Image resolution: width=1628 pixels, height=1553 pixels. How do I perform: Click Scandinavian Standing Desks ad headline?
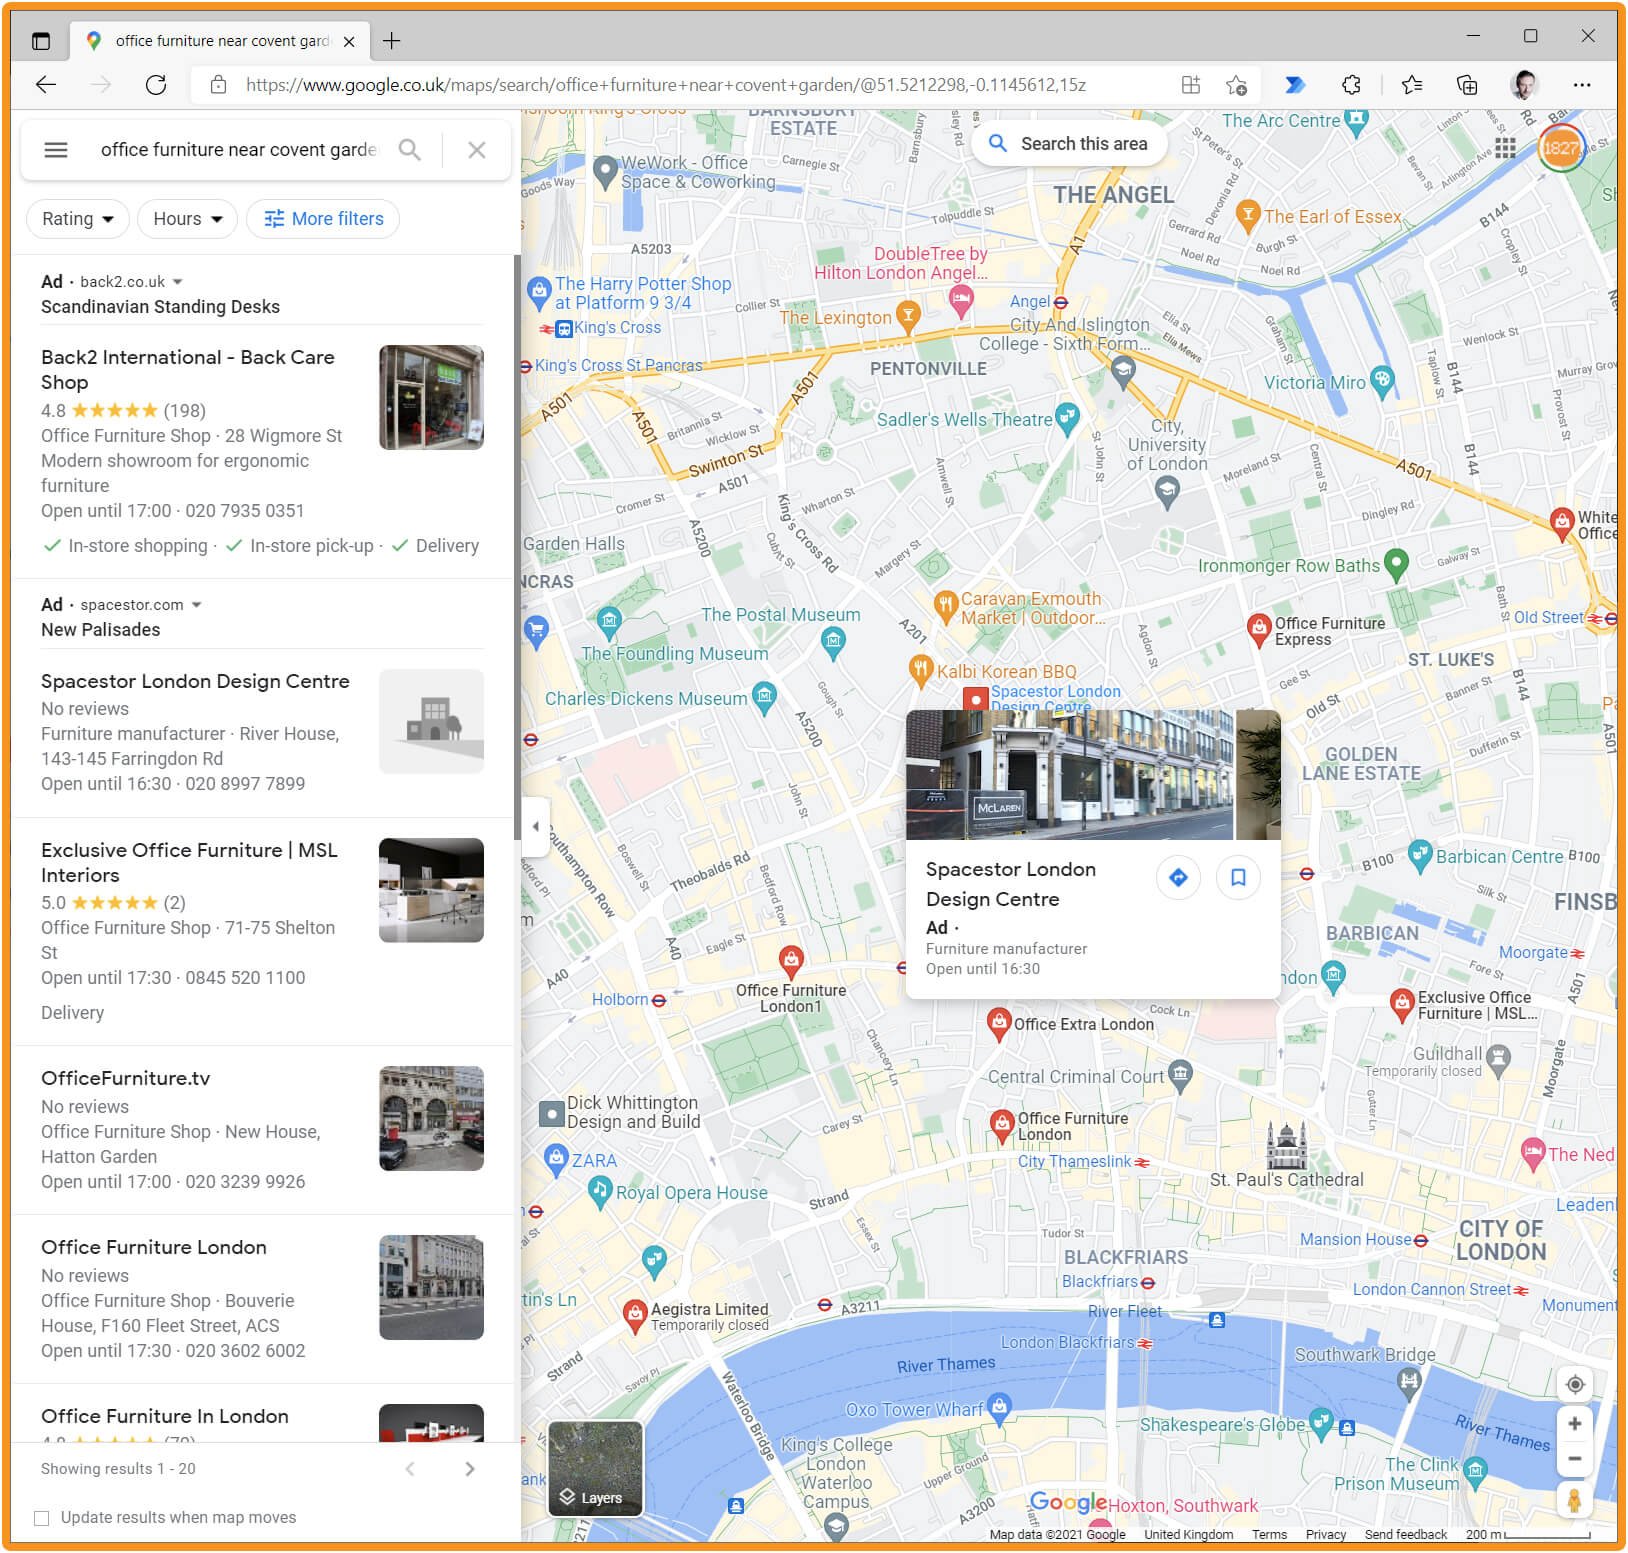[160, 307]
